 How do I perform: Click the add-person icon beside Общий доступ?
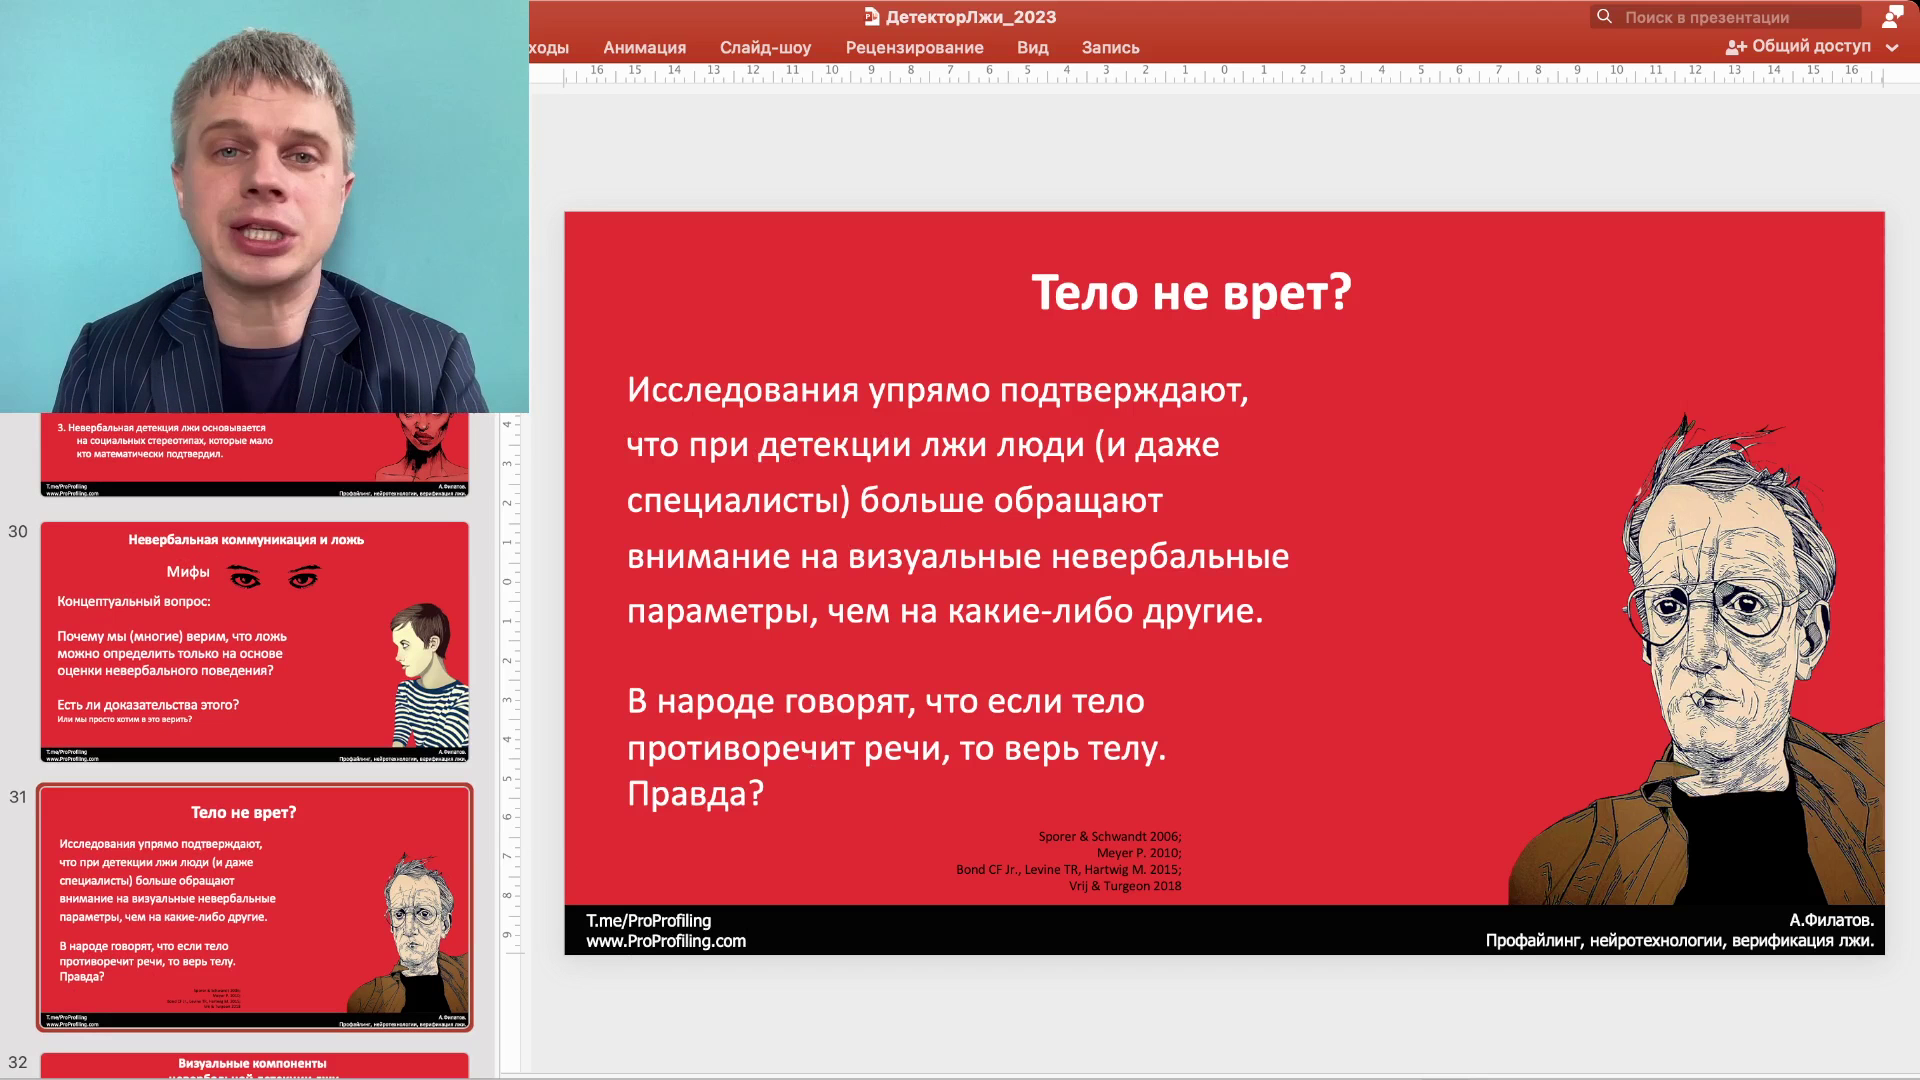(1736, 47)
